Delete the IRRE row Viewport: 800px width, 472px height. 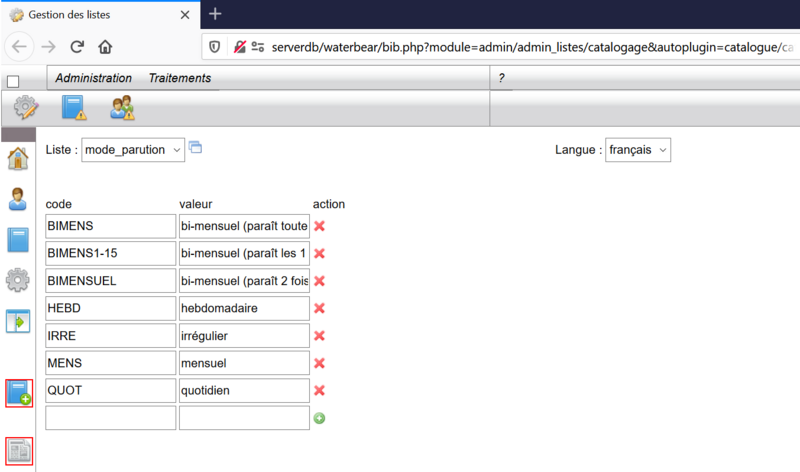tap(319, 336)
